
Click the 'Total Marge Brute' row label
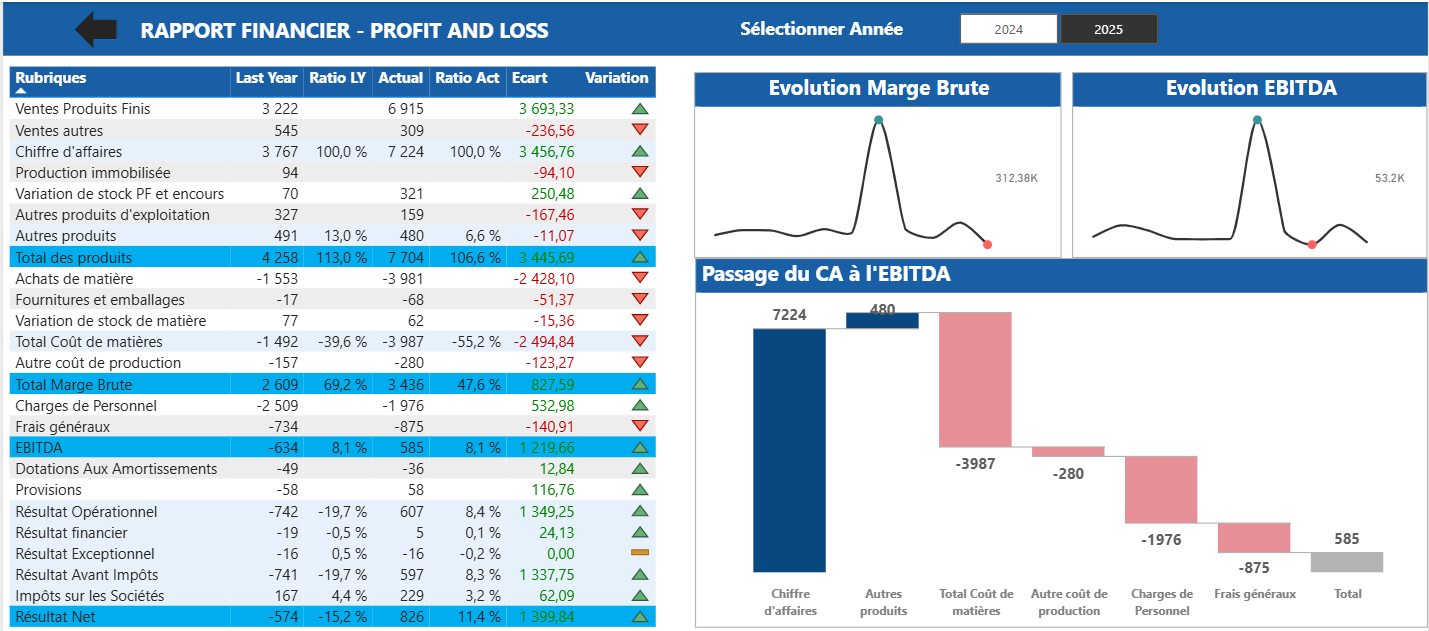74,384
